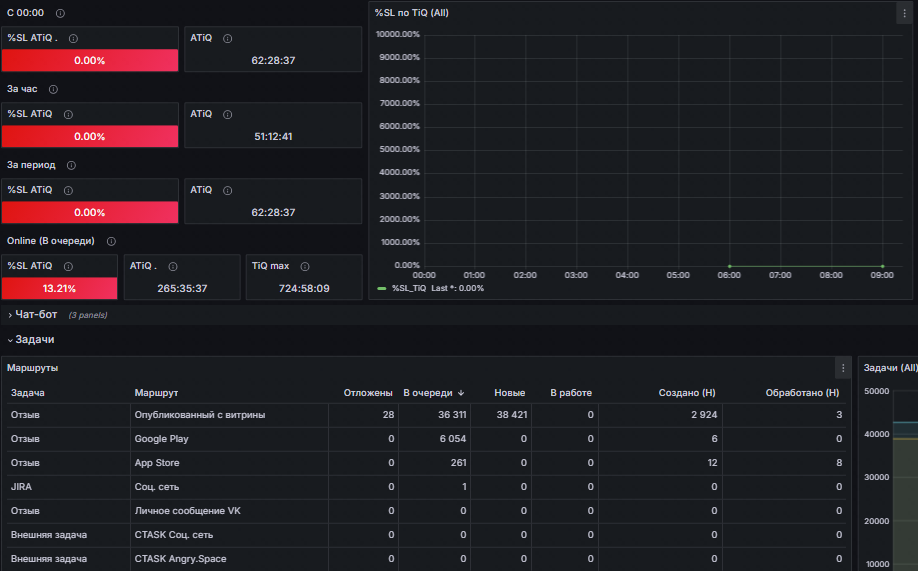
Task: Click info icon beside 'За период' heading
Action: [71, 165]
